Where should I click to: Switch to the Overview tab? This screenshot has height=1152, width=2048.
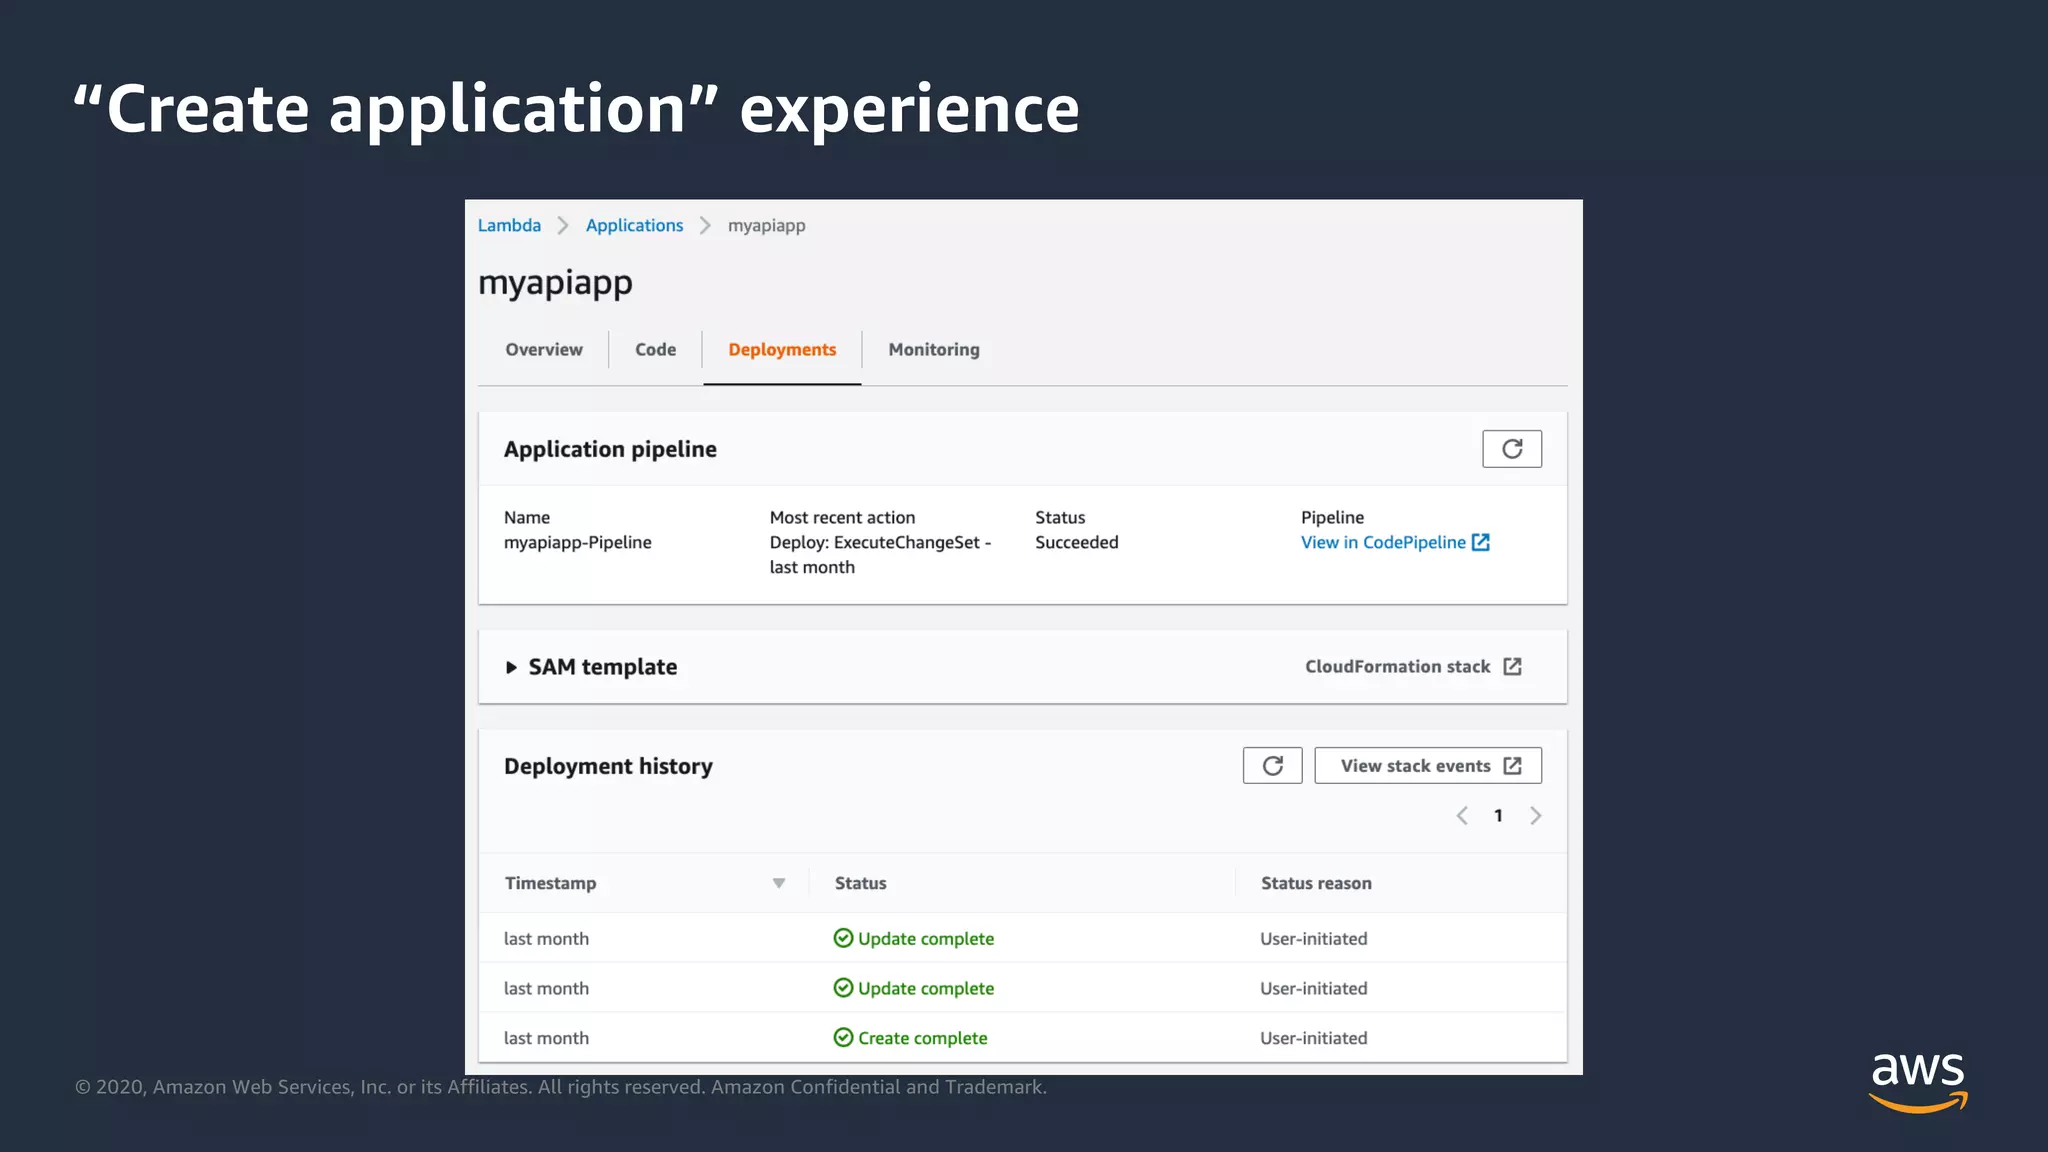(543, 349)
